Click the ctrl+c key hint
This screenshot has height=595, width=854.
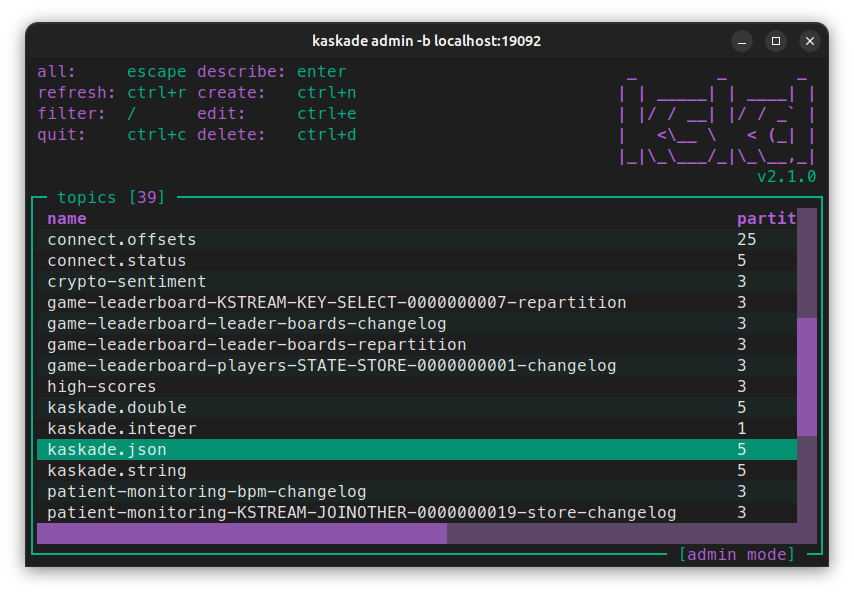(x=157, y=135)
